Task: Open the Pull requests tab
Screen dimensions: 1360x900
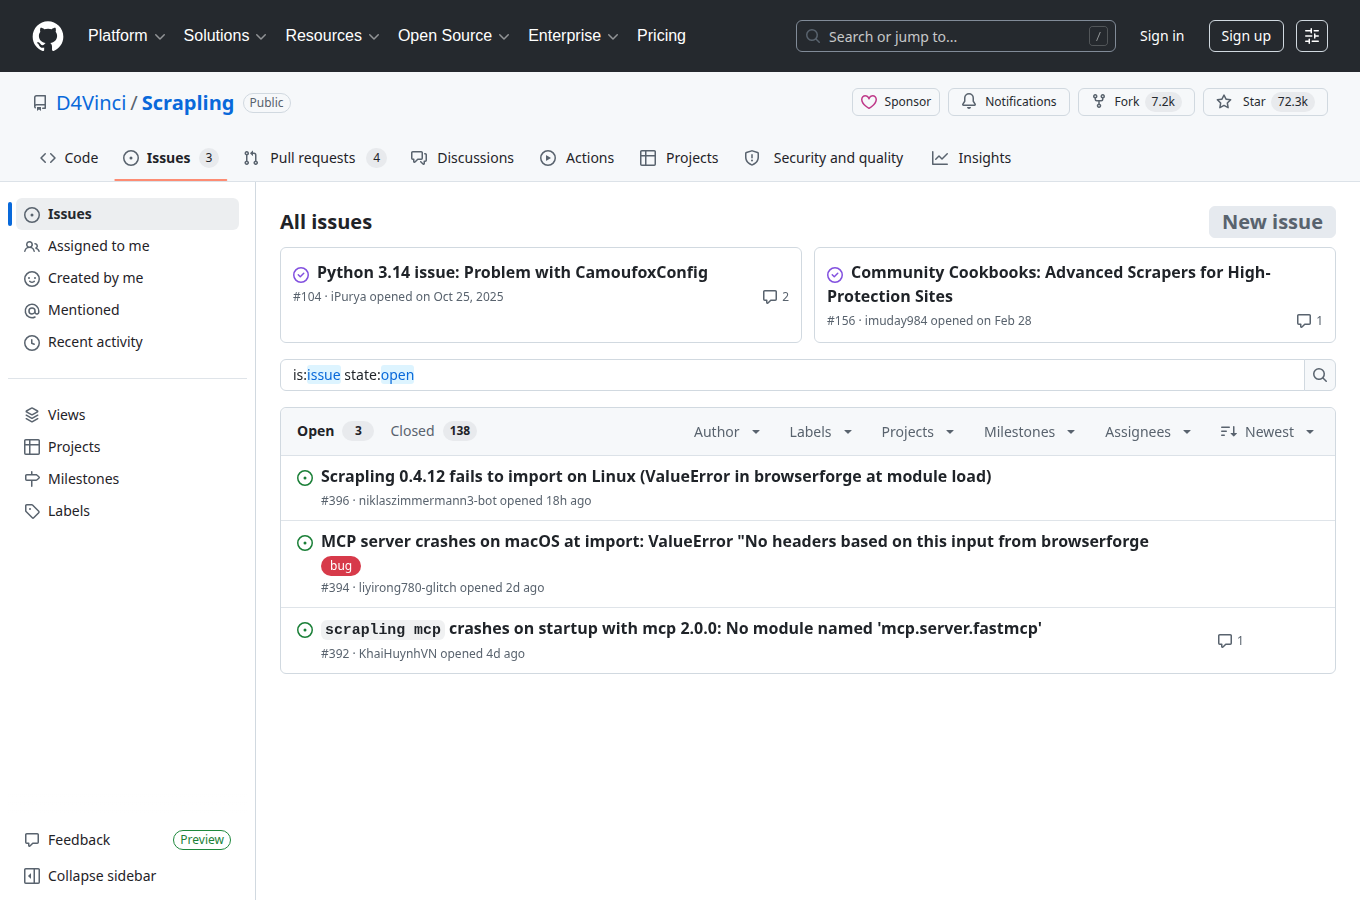Action: 314,158
